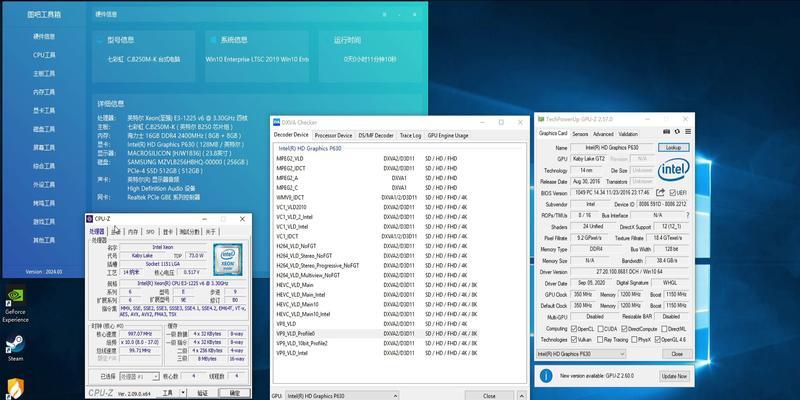
Task: Open the 测试分数 tab in CPU-Z
Action: point(189,232)
